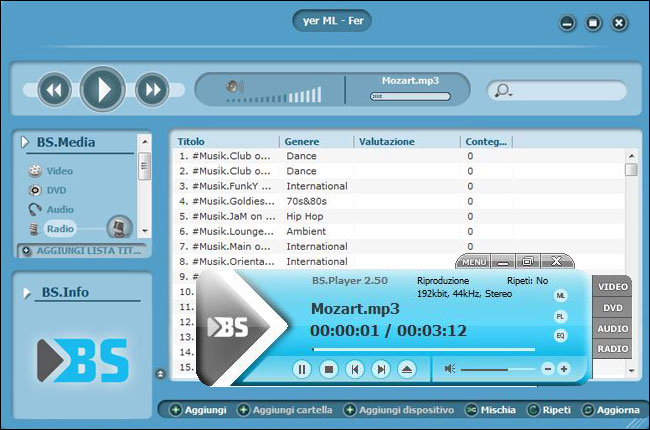Click the volume slider in the mini player
The height and width of the screenshot is (430, 650).
[497, 369]
